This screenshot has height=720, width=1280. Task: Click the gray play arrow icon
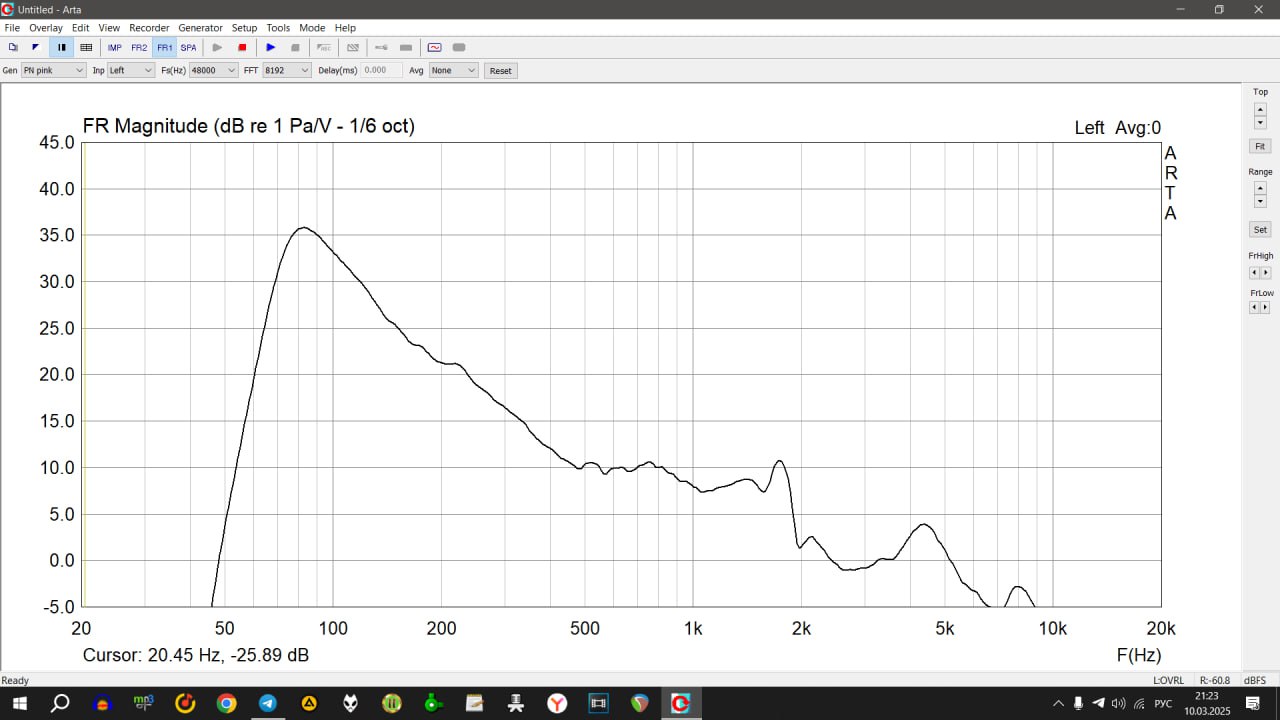[217, 47]
